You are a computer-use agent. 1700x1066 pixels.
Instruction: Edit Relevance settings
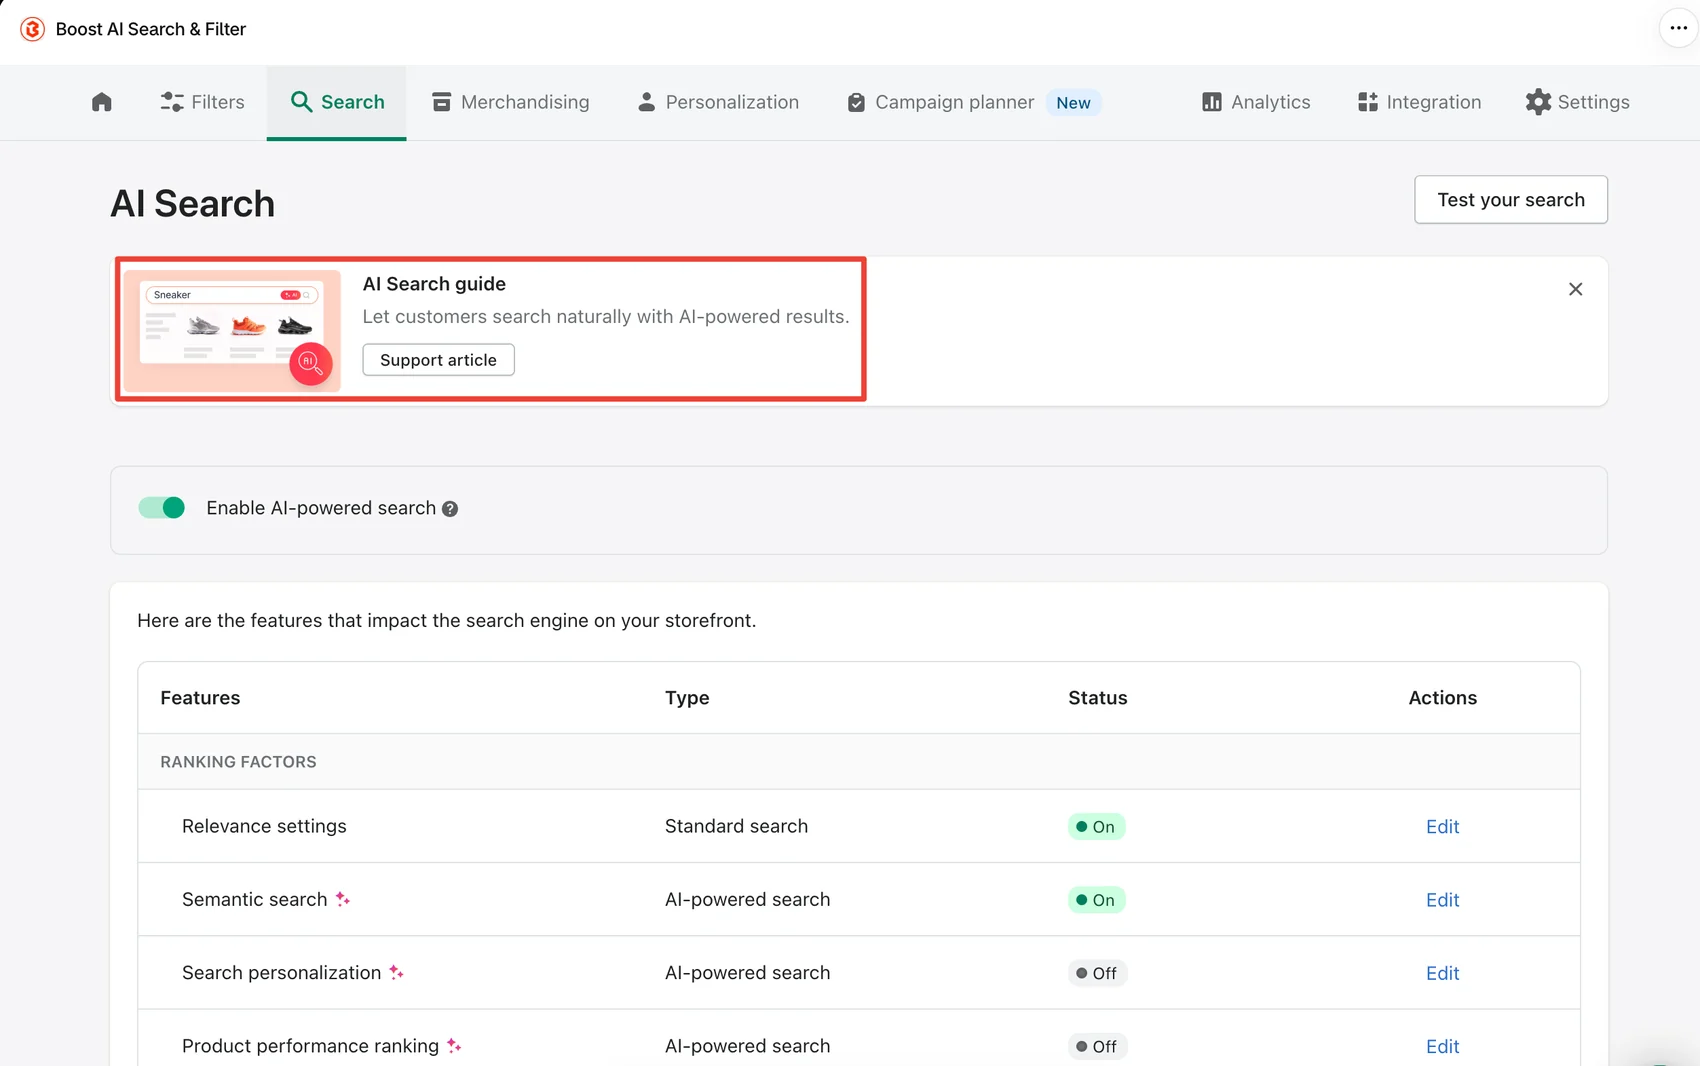point(1442,826)
